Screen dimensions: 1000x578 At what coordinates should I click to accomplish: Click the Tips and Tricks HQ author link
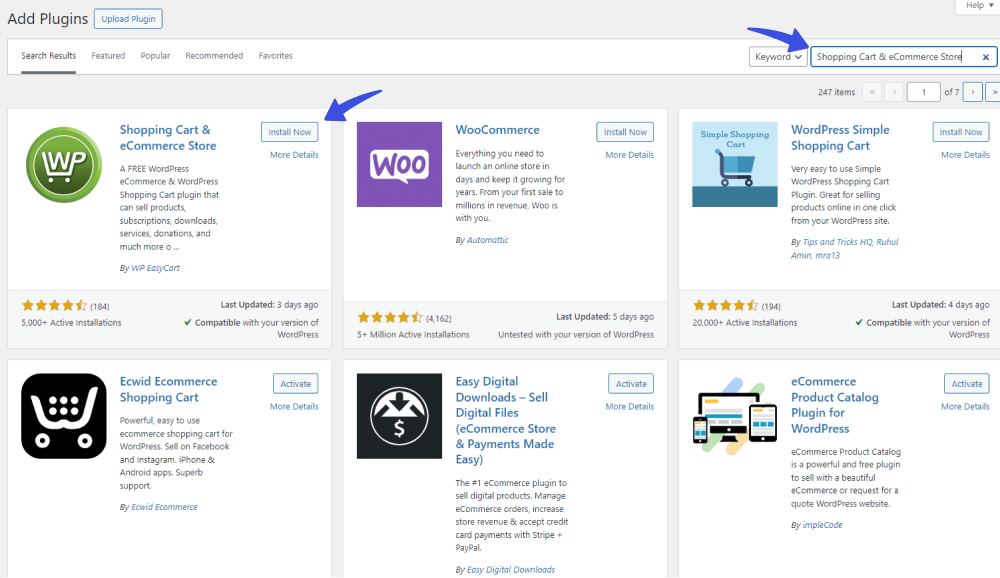(x=837, y=242)
